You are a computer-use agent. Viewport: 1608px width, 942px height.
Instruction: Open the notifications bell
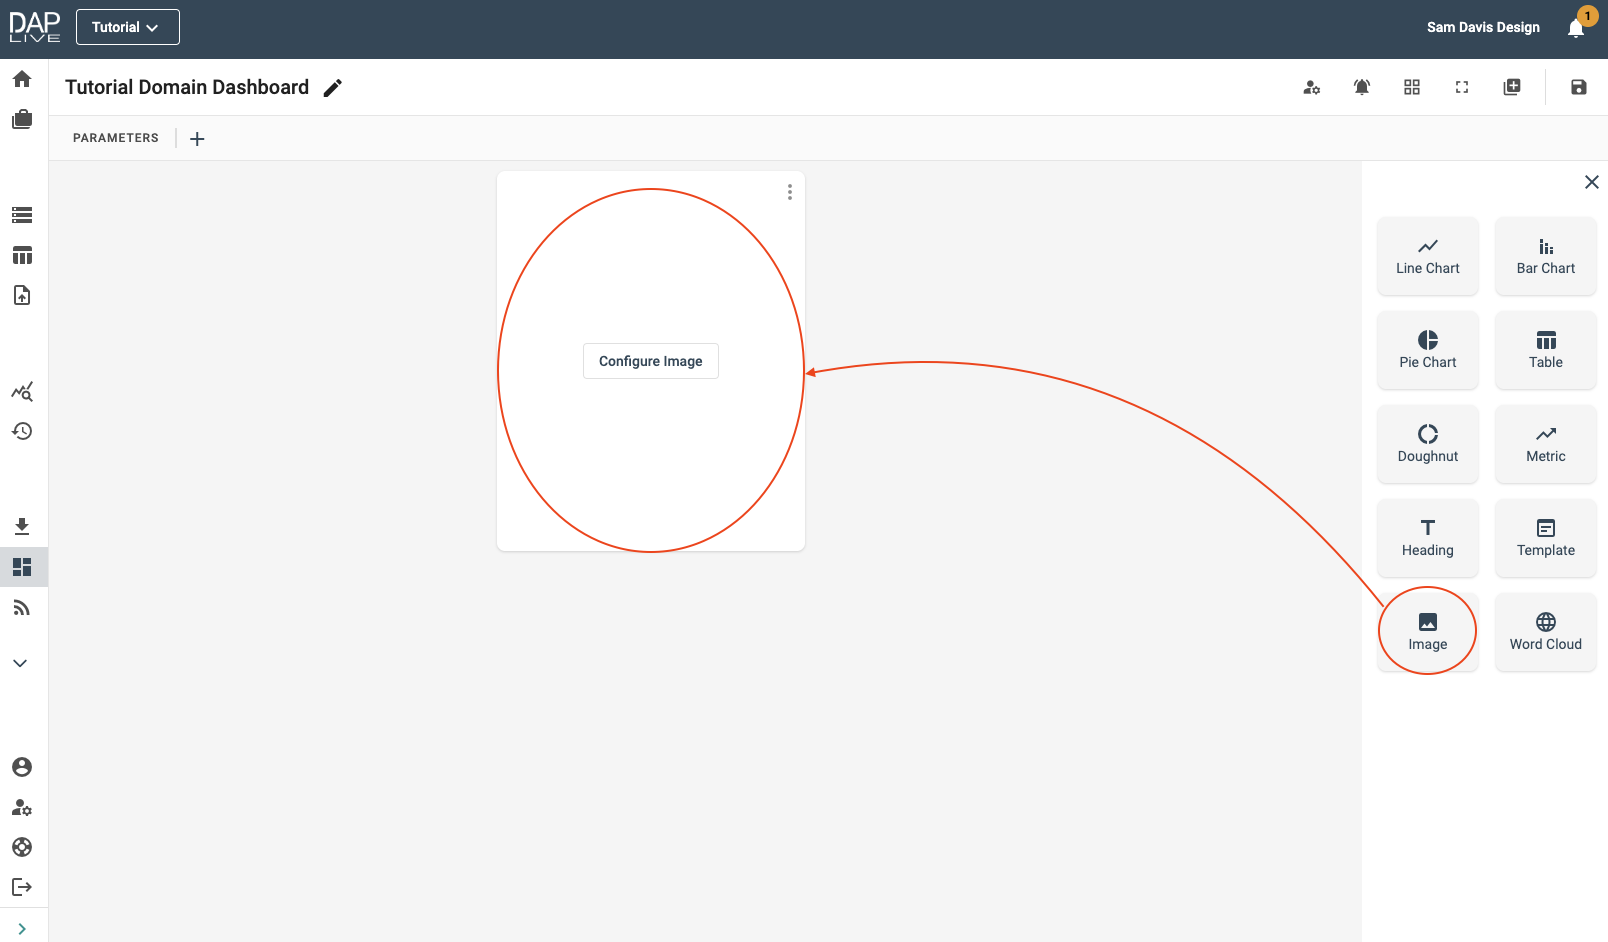1576,28
